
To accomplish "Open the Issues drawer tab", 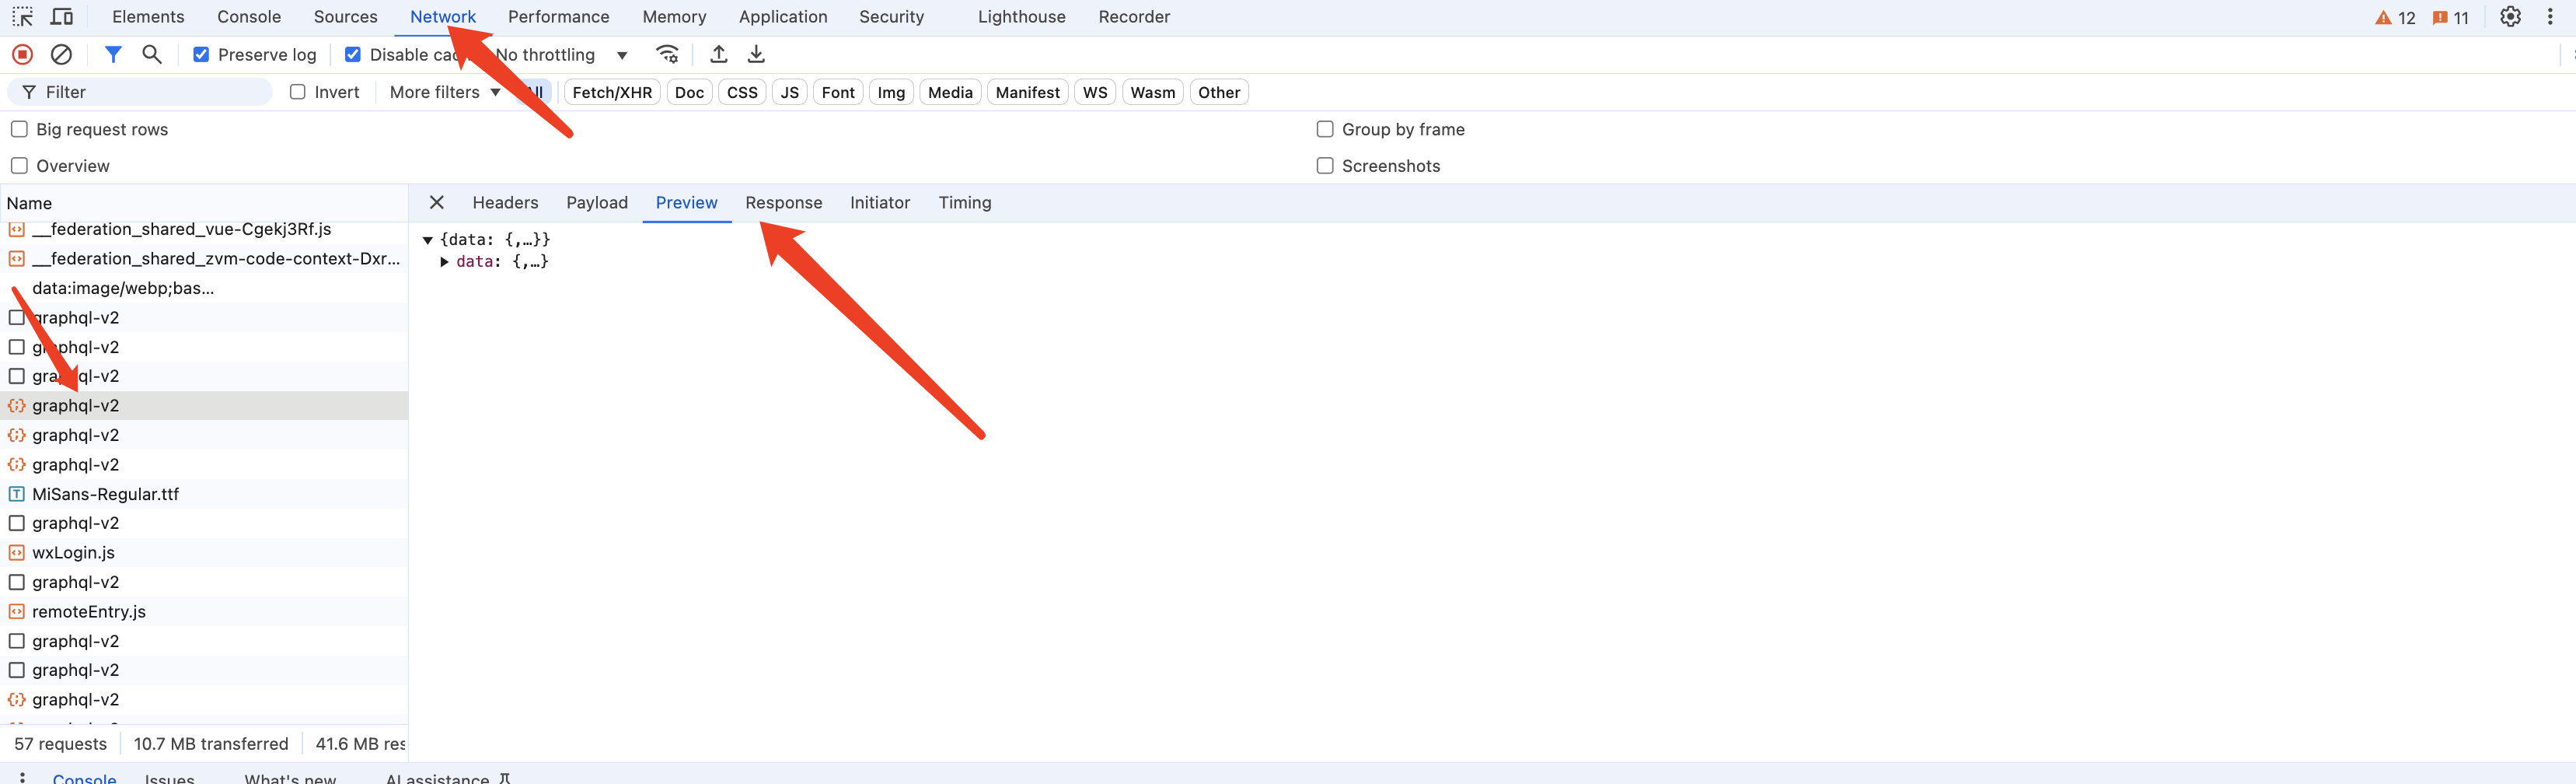I will tap(169, 778).
